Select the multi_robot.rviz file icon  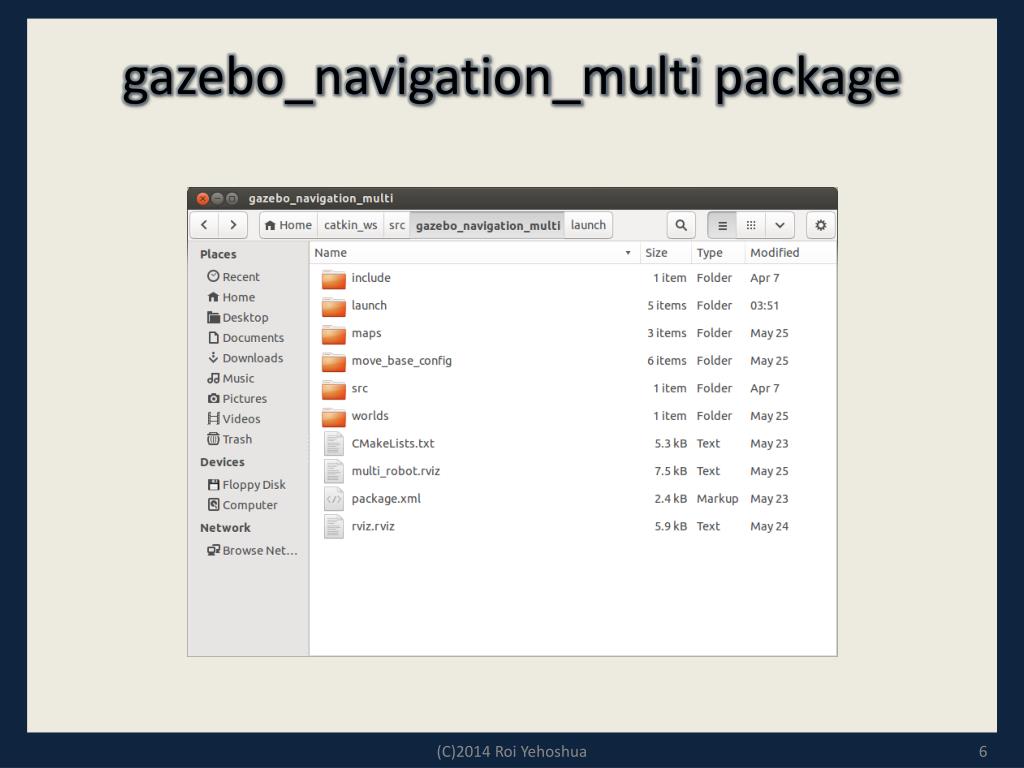(x=334, y=471)
